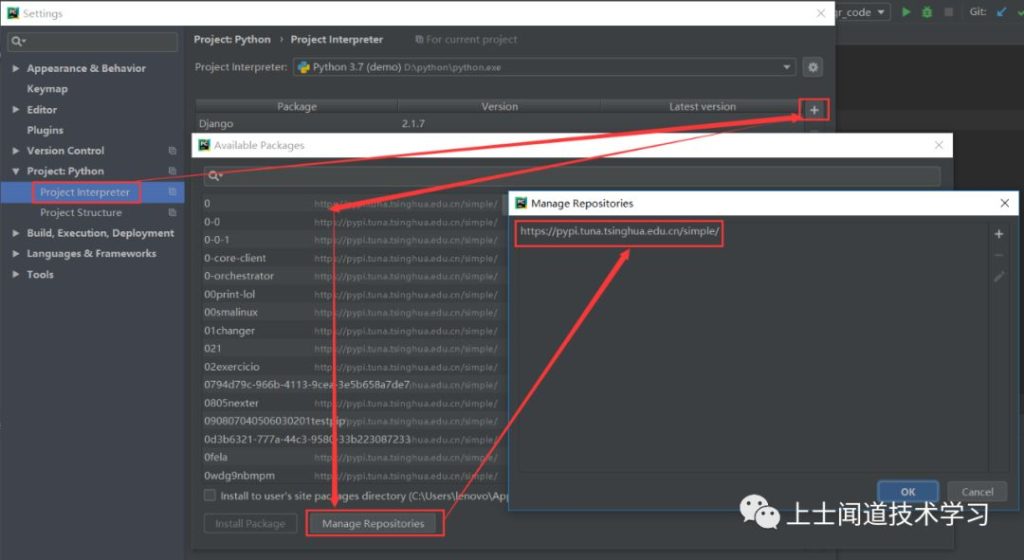Close the Available Packages window
The width and height of the screenshot is (1024, 560).
pos(938,145)
